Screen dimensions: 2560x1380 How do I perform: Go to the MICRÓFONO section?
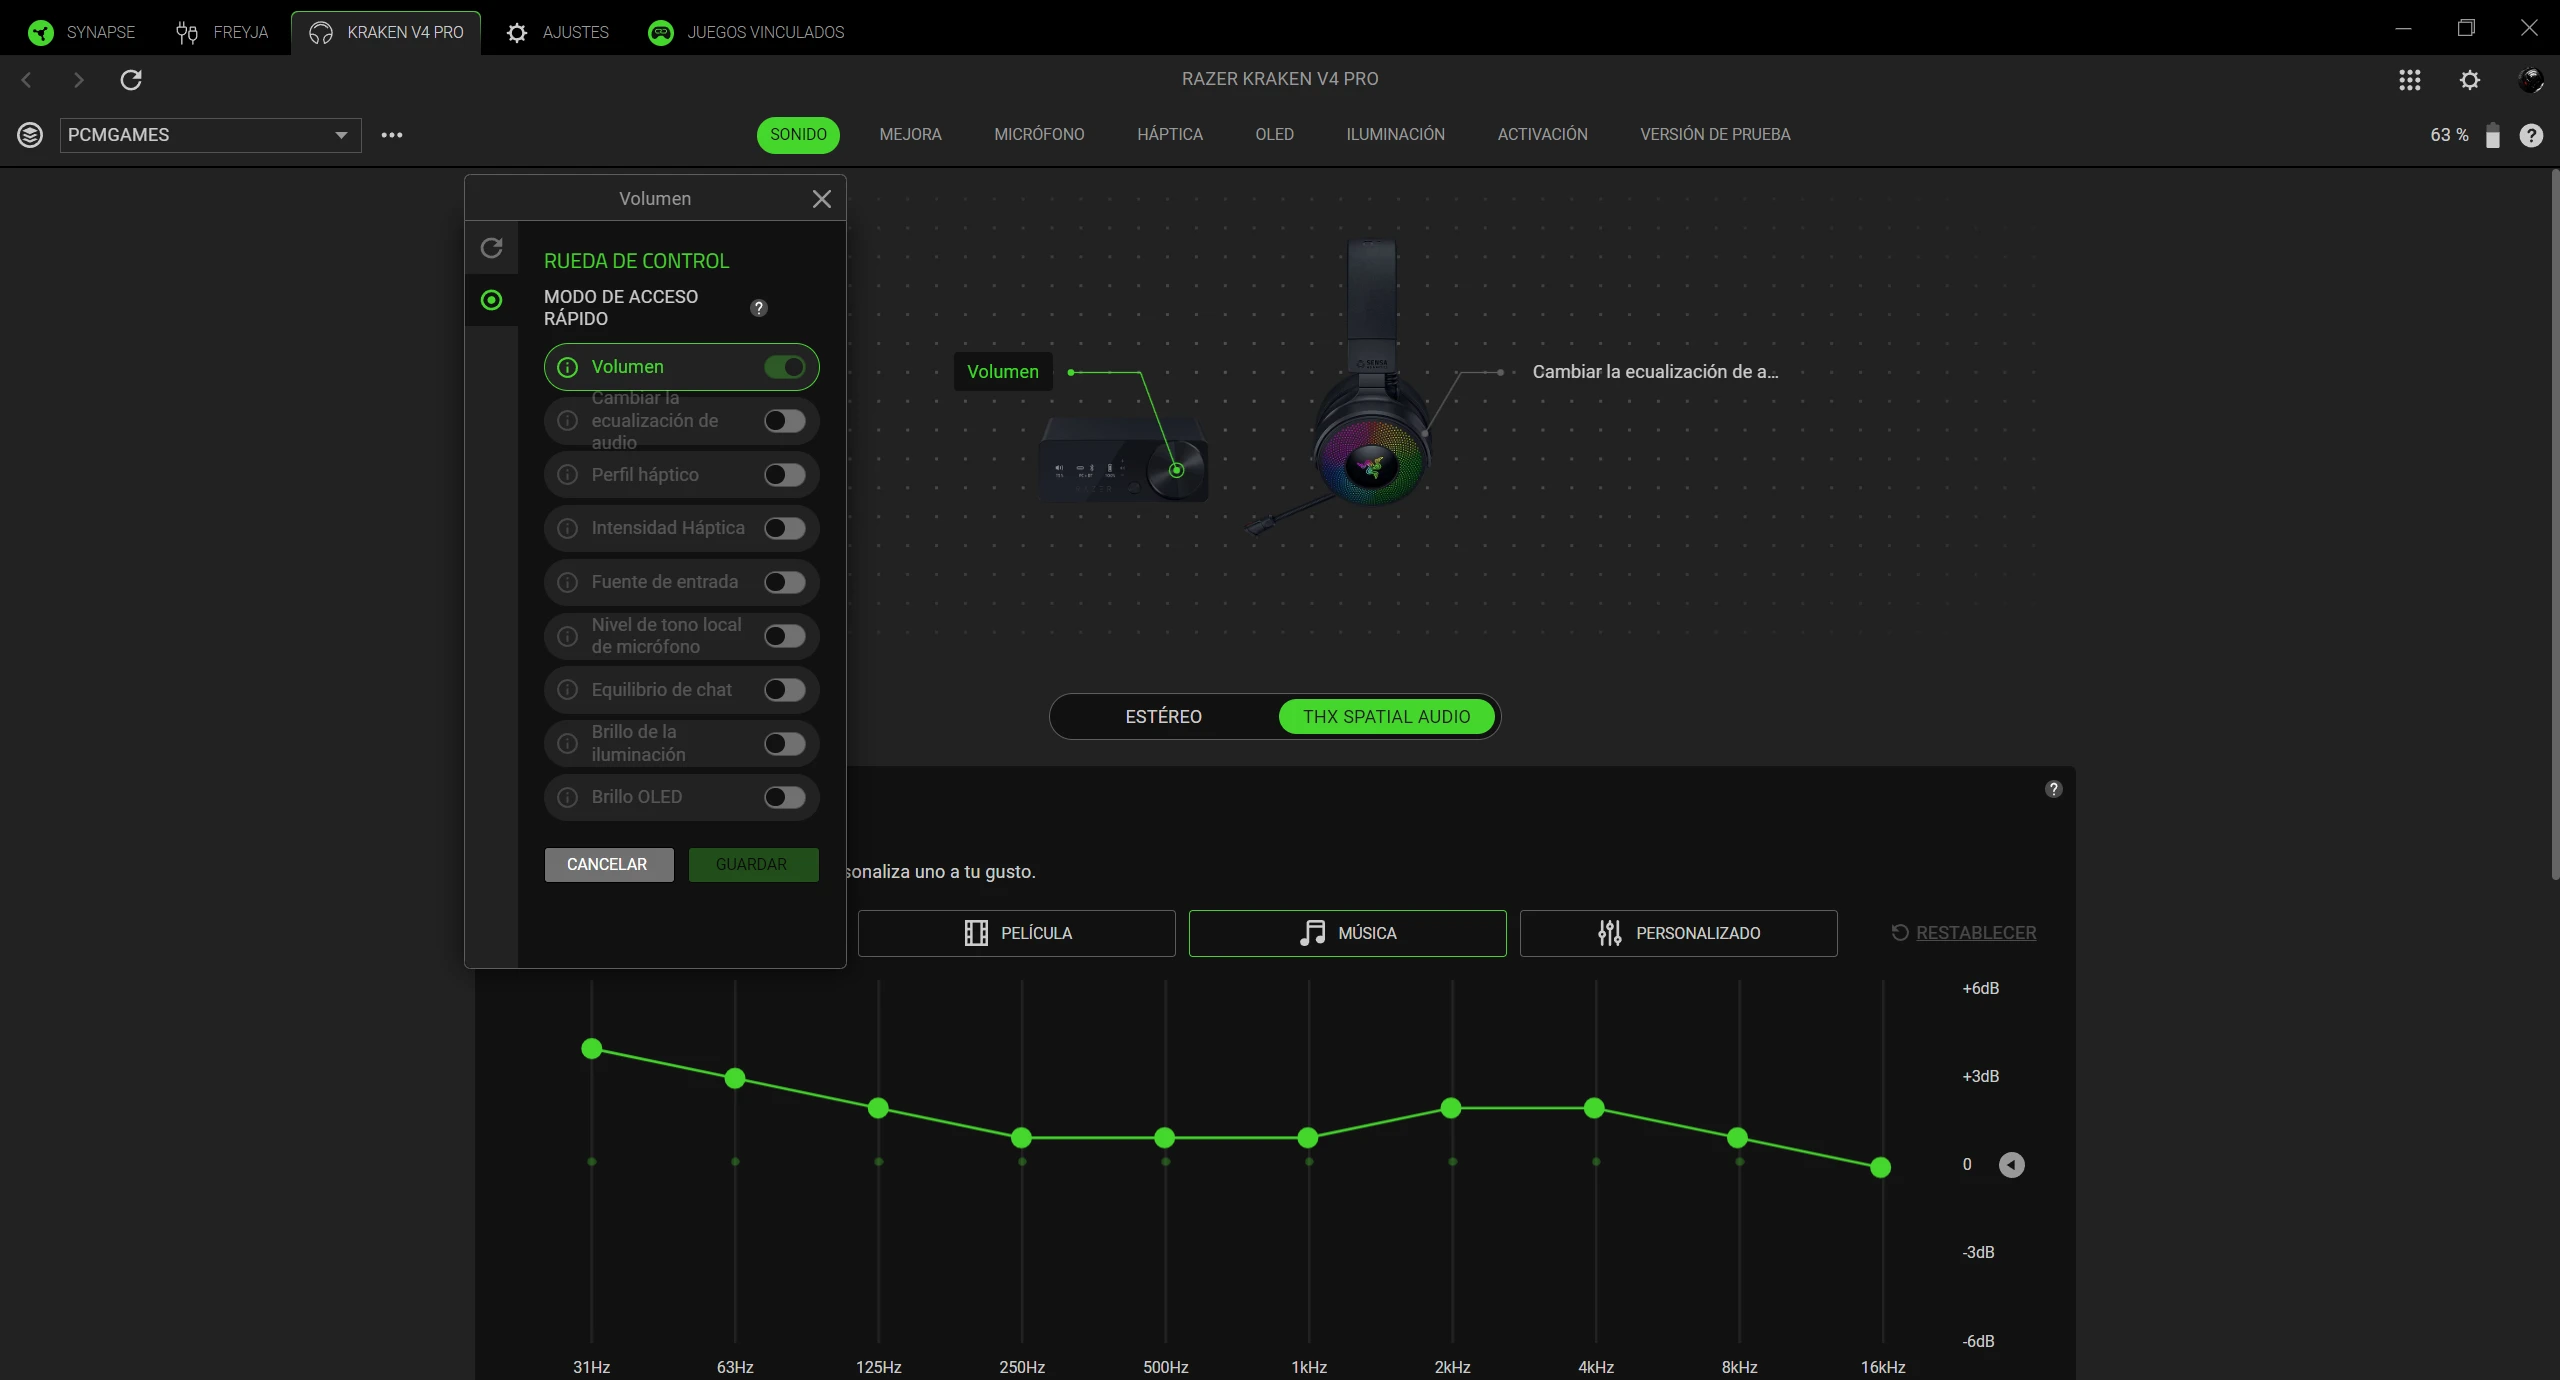coord(1039,134)
